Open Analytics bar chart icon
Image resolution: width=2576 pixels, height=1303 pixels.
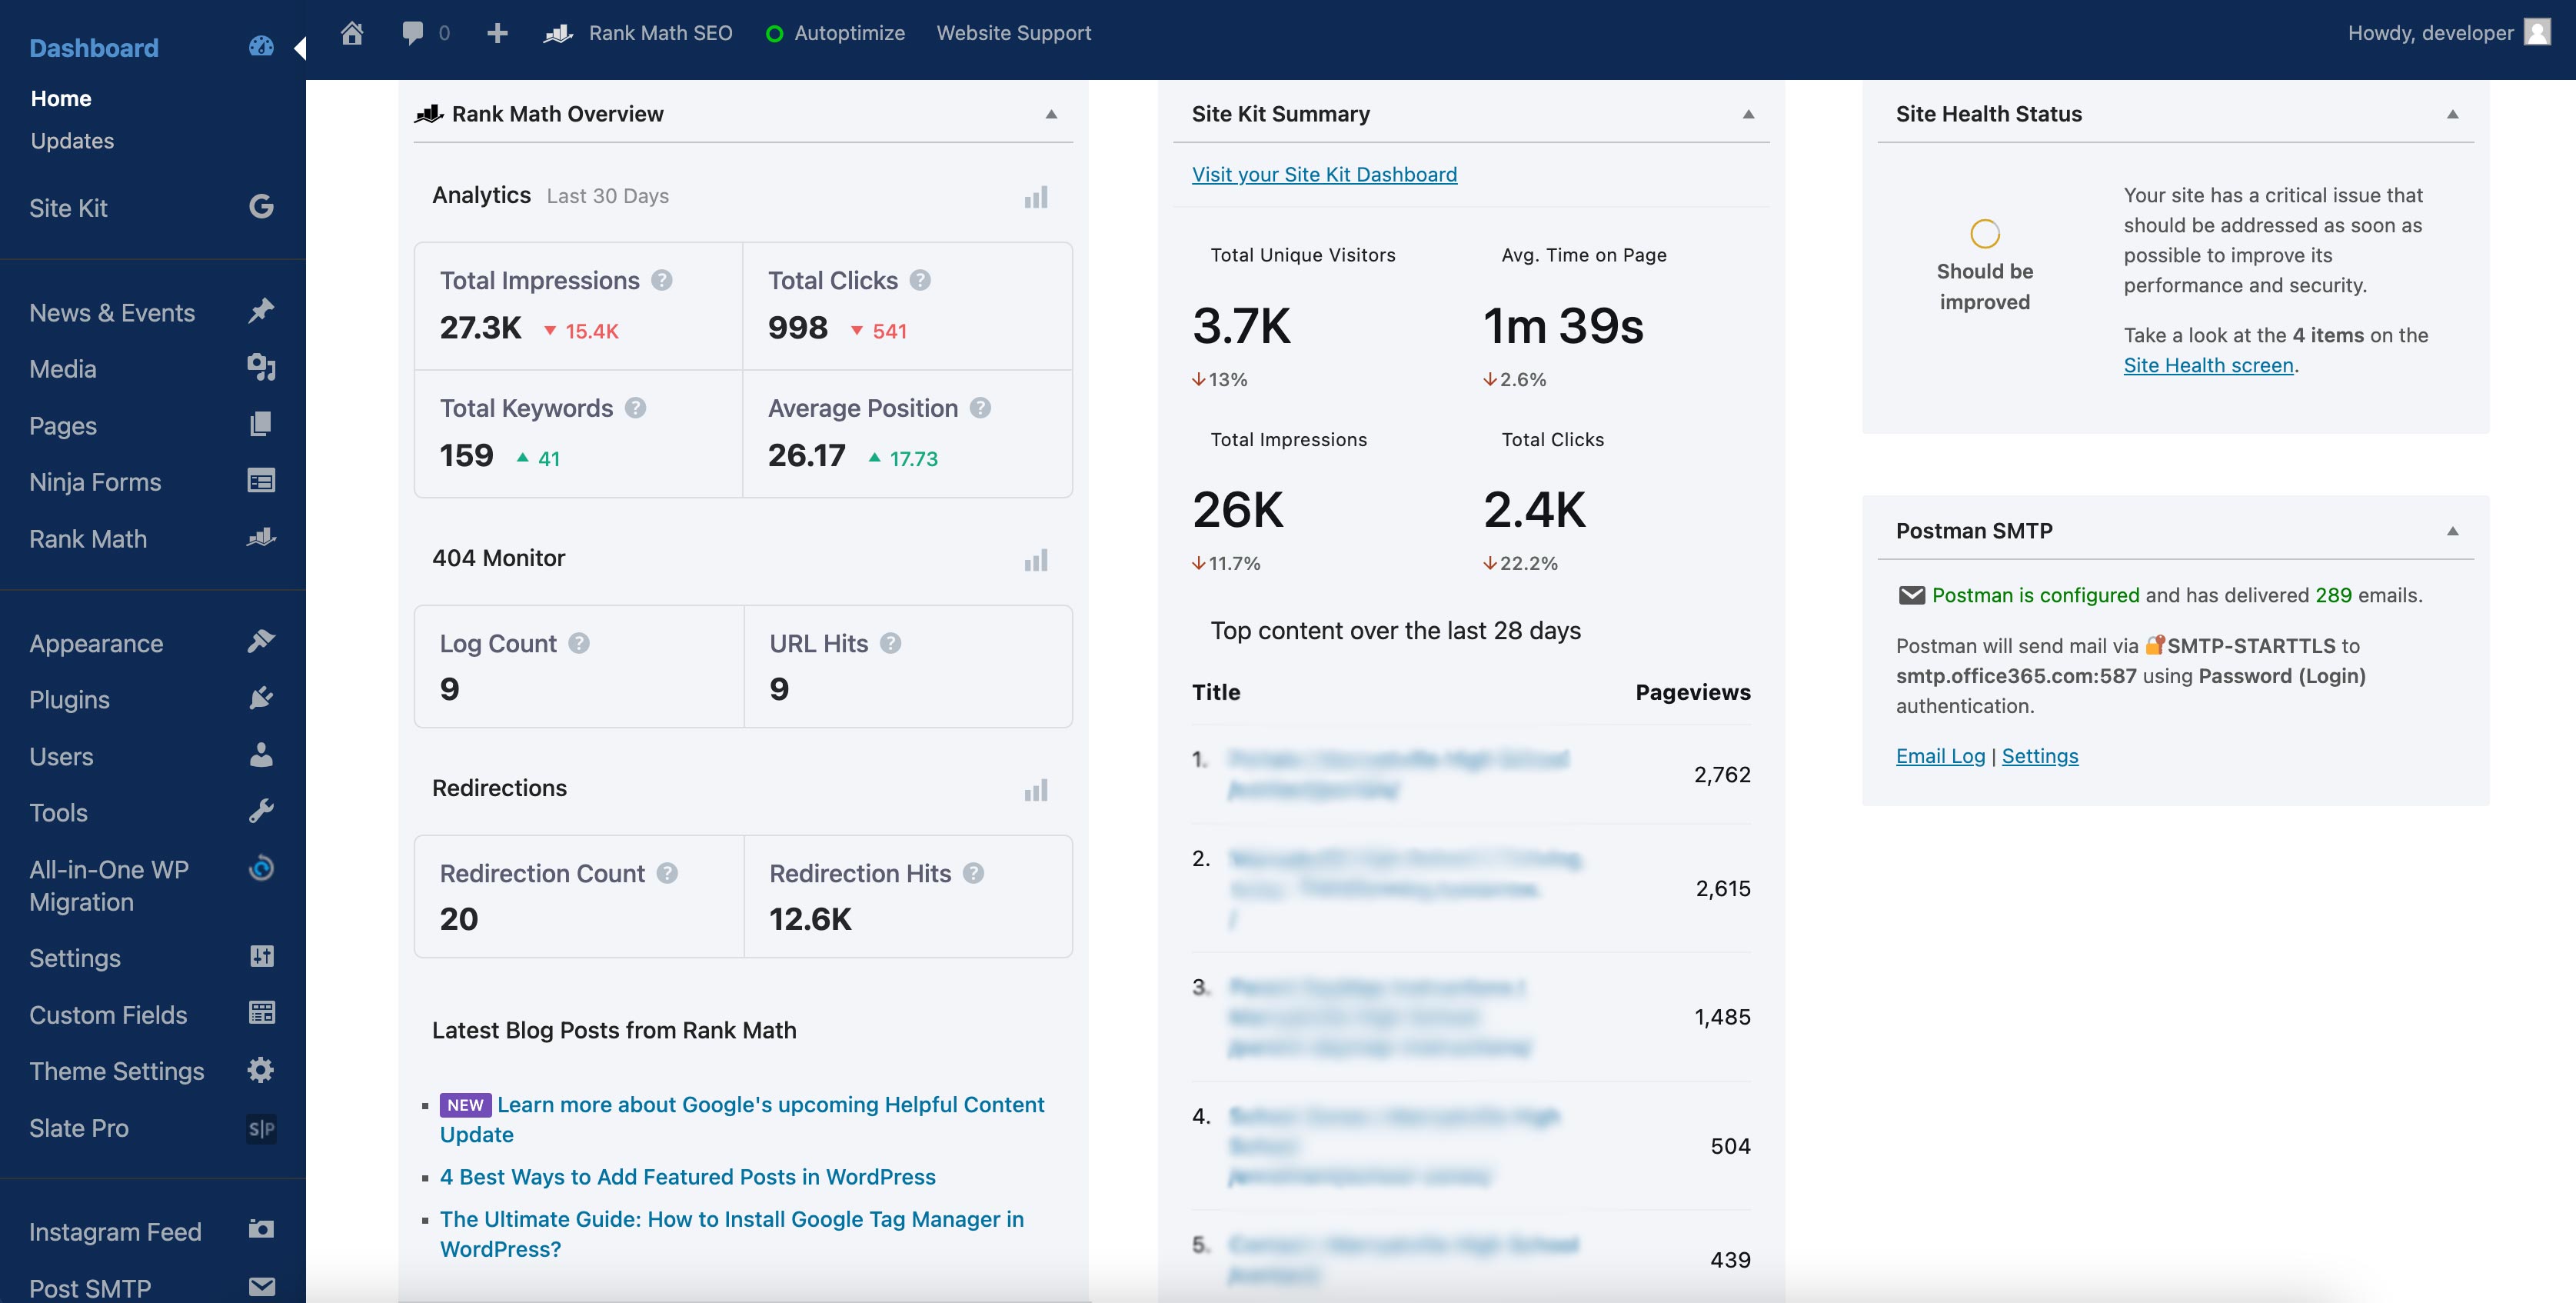coord(1036,197)
